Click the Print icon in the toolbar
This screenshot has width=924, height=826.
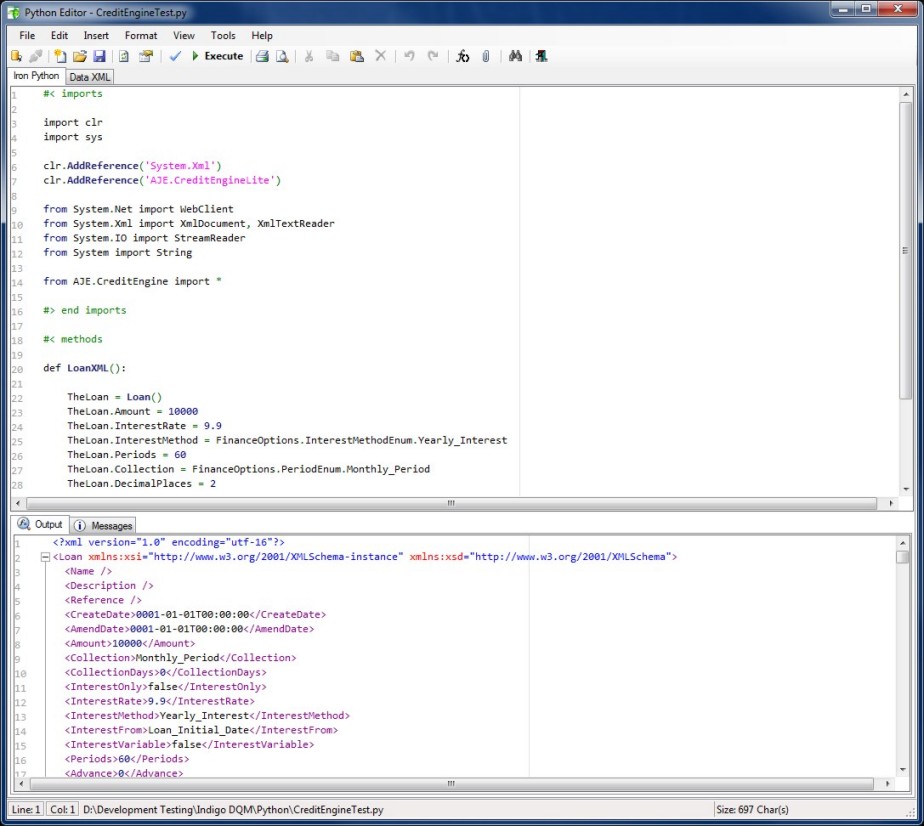pos(262,57)
